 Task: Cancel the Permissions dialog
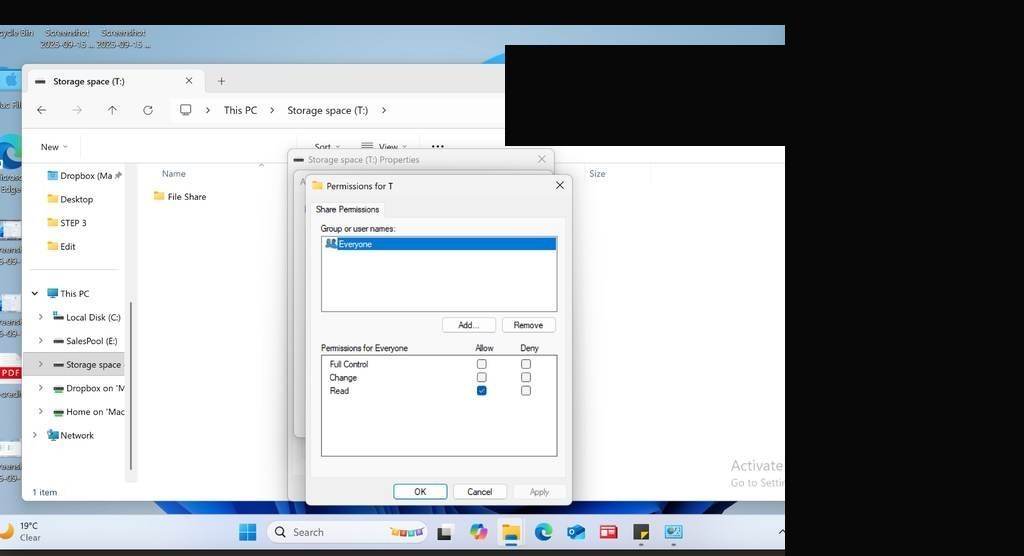[479, 491]
